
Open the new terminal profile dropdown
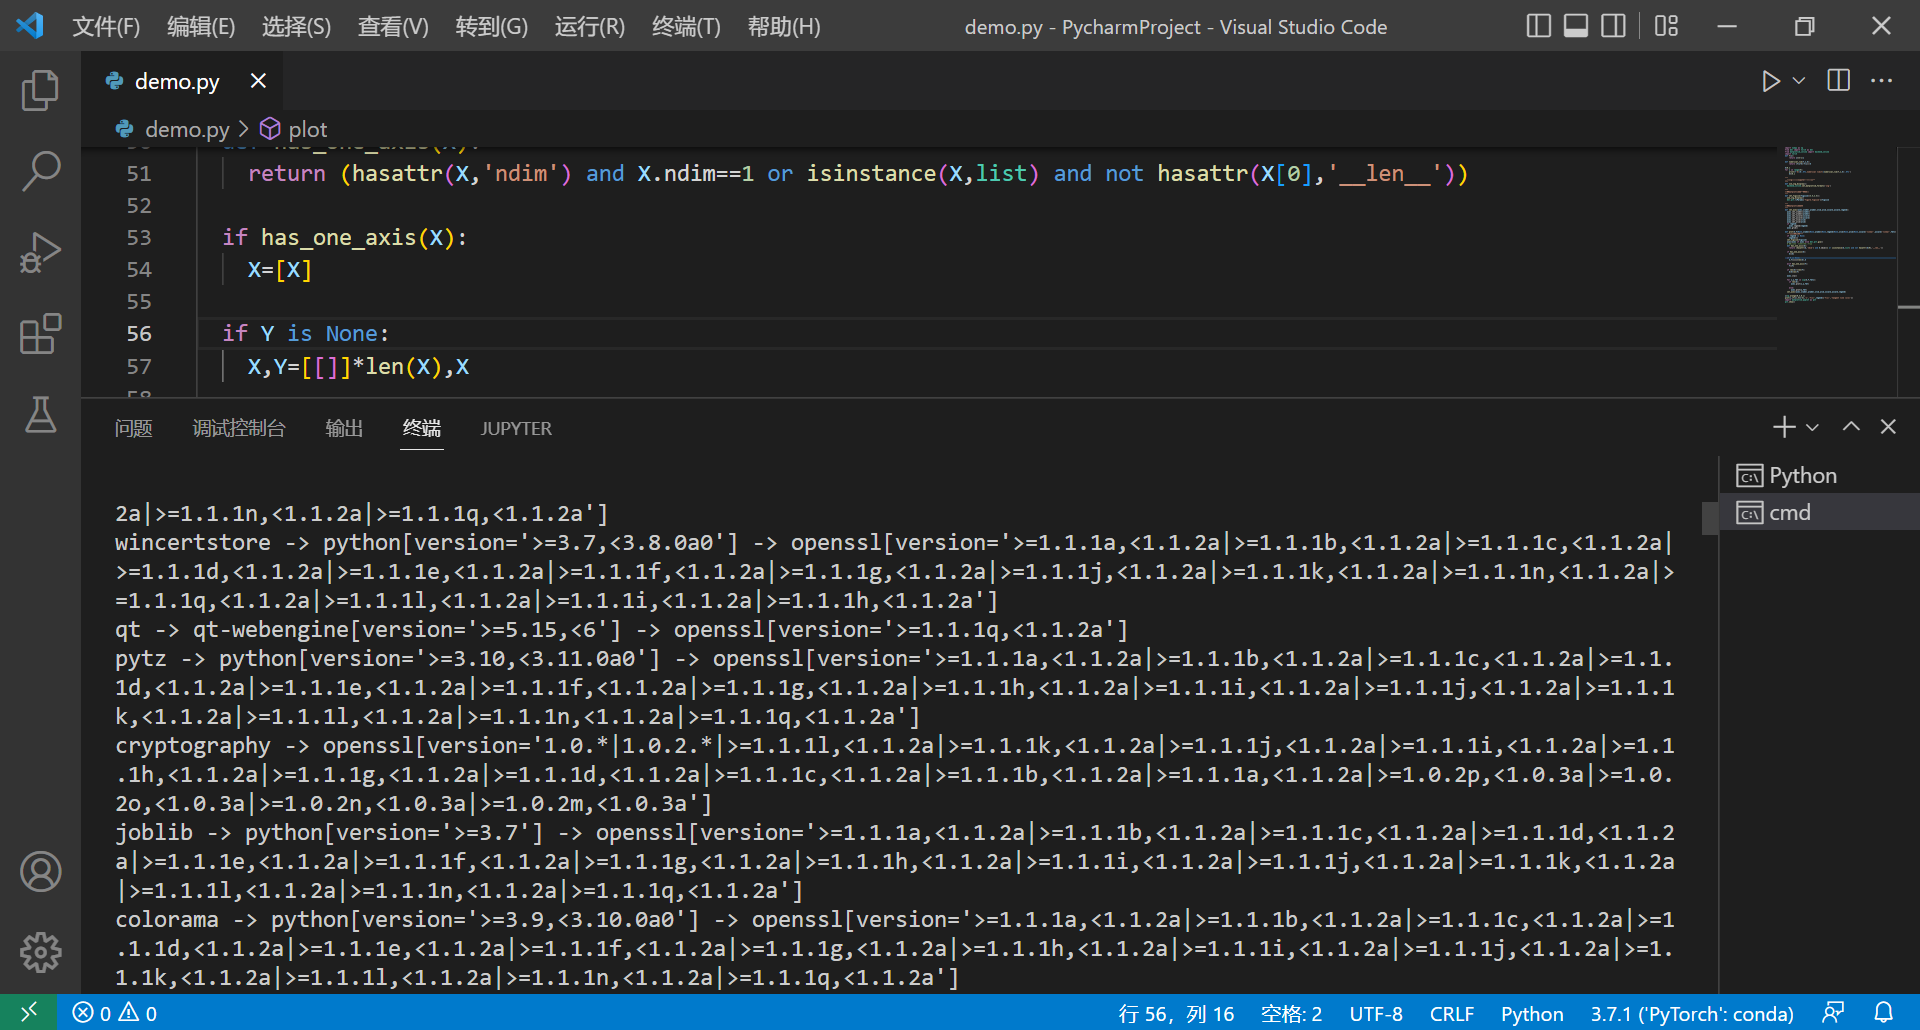tap(1814, 427)
